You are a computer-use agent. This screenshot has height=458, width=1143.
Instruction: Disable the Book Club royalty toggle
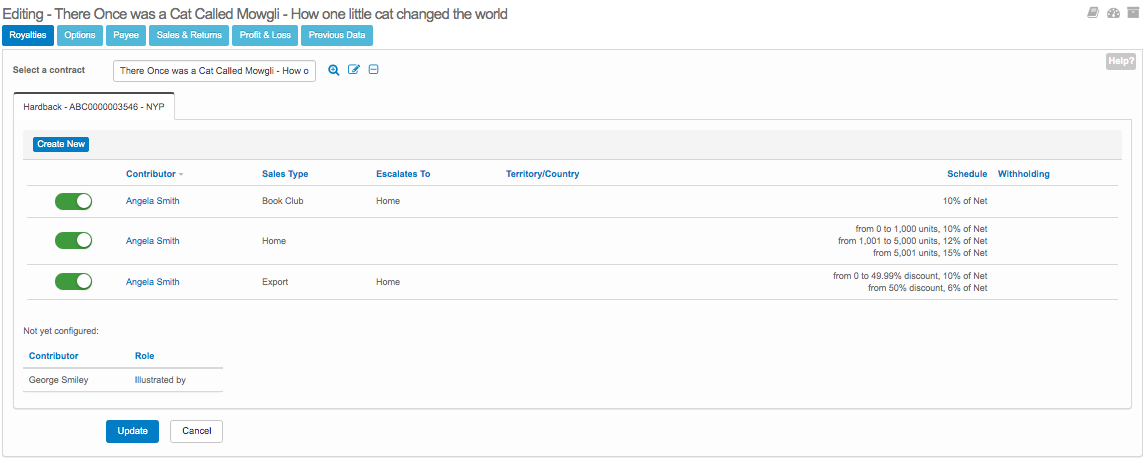click(x=73, y=201)
